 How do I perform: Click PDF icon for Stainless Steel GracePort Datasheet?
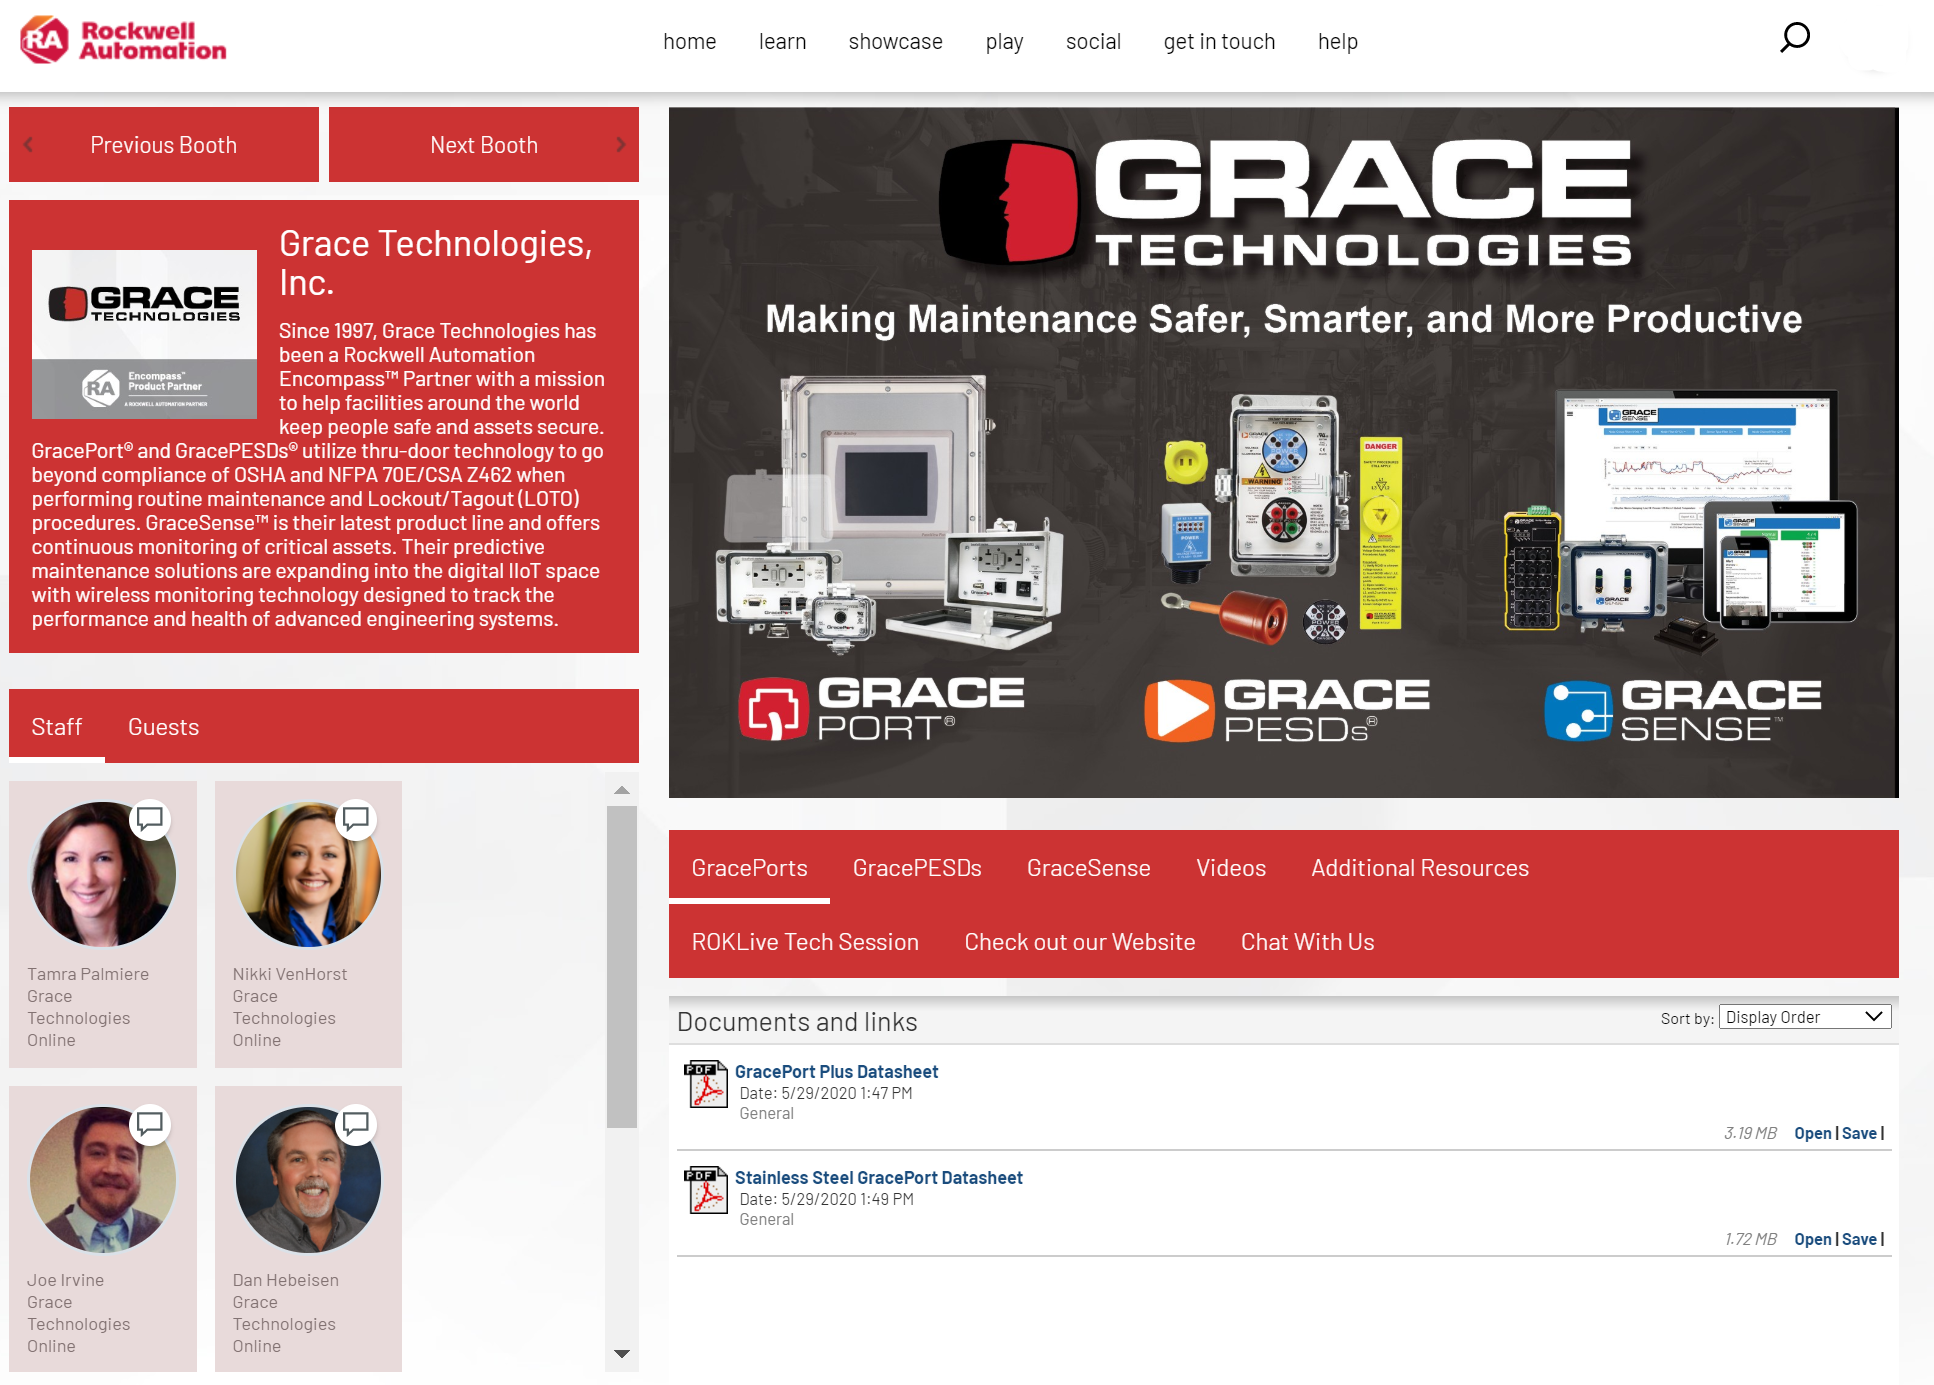[x=705, y=1190]
